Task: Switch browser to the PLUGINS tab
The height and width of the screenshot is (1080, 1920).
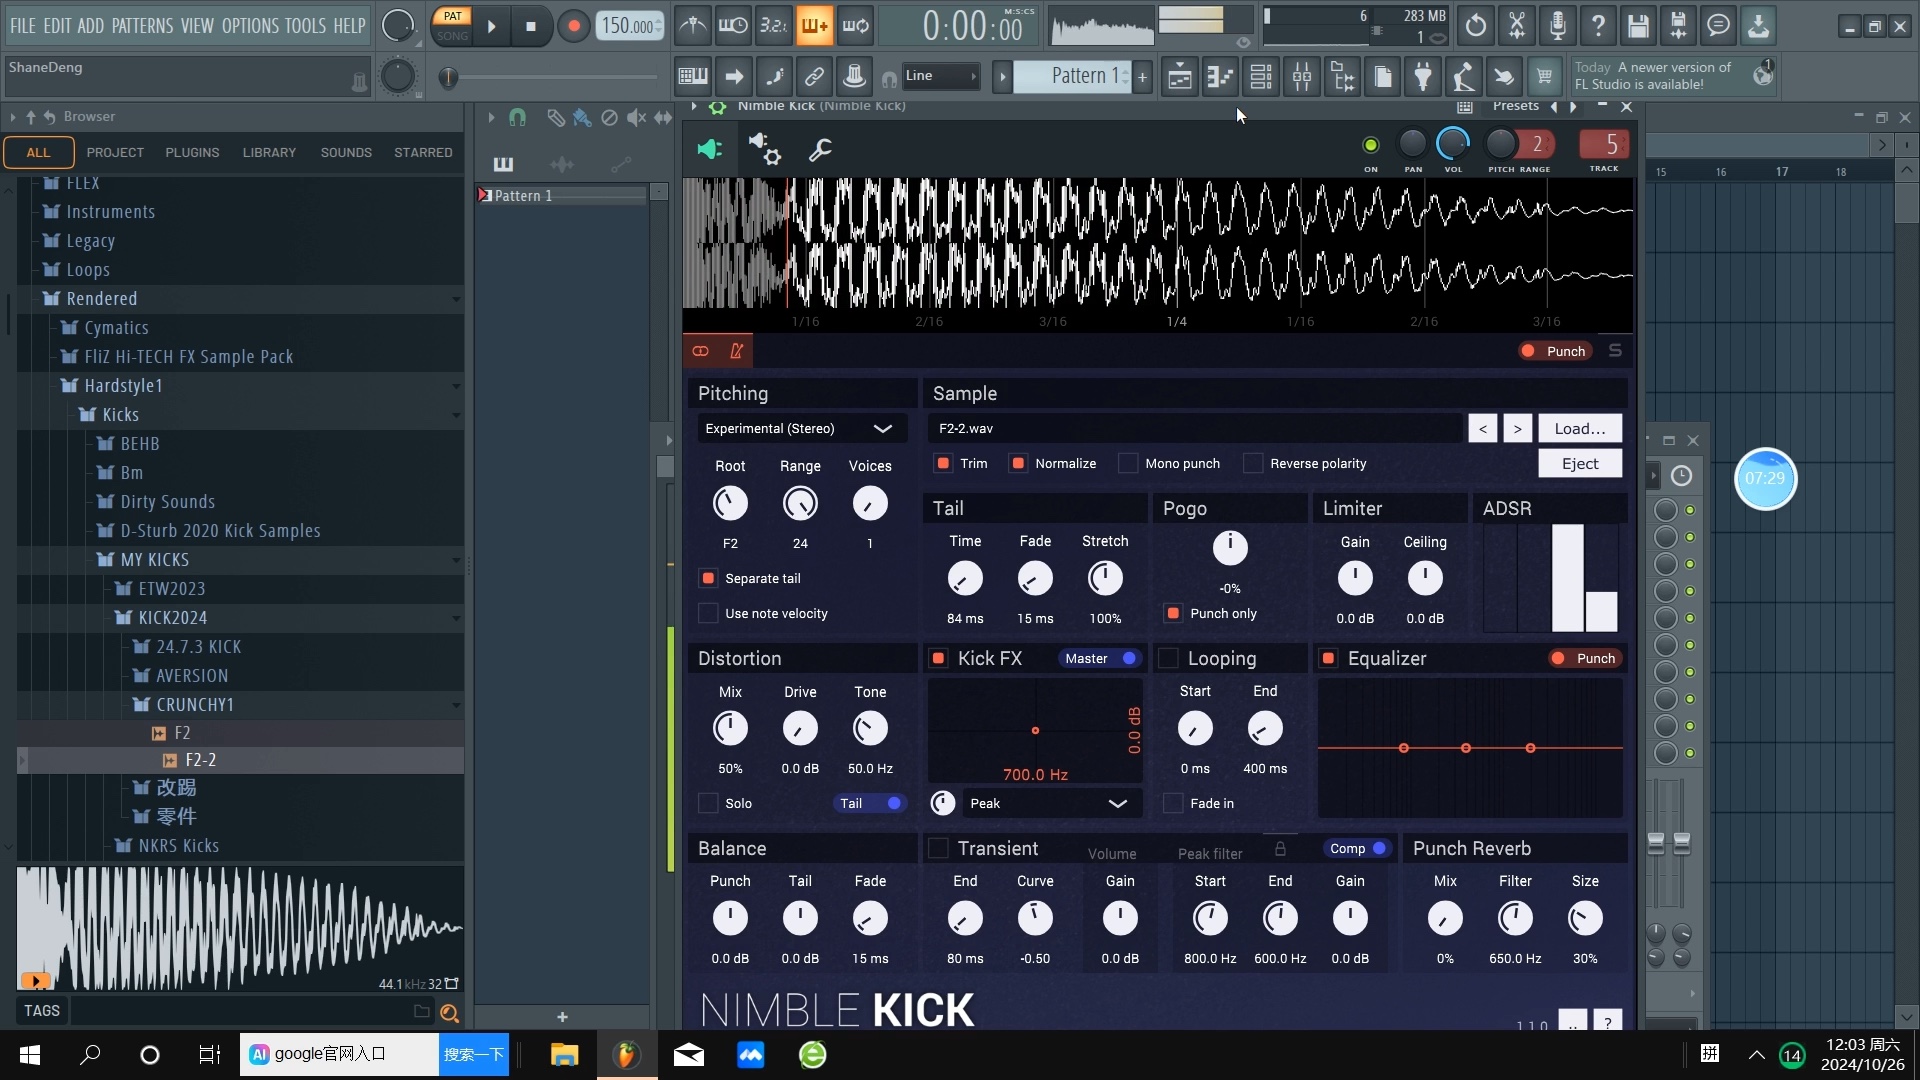Action: pos(192,152)
